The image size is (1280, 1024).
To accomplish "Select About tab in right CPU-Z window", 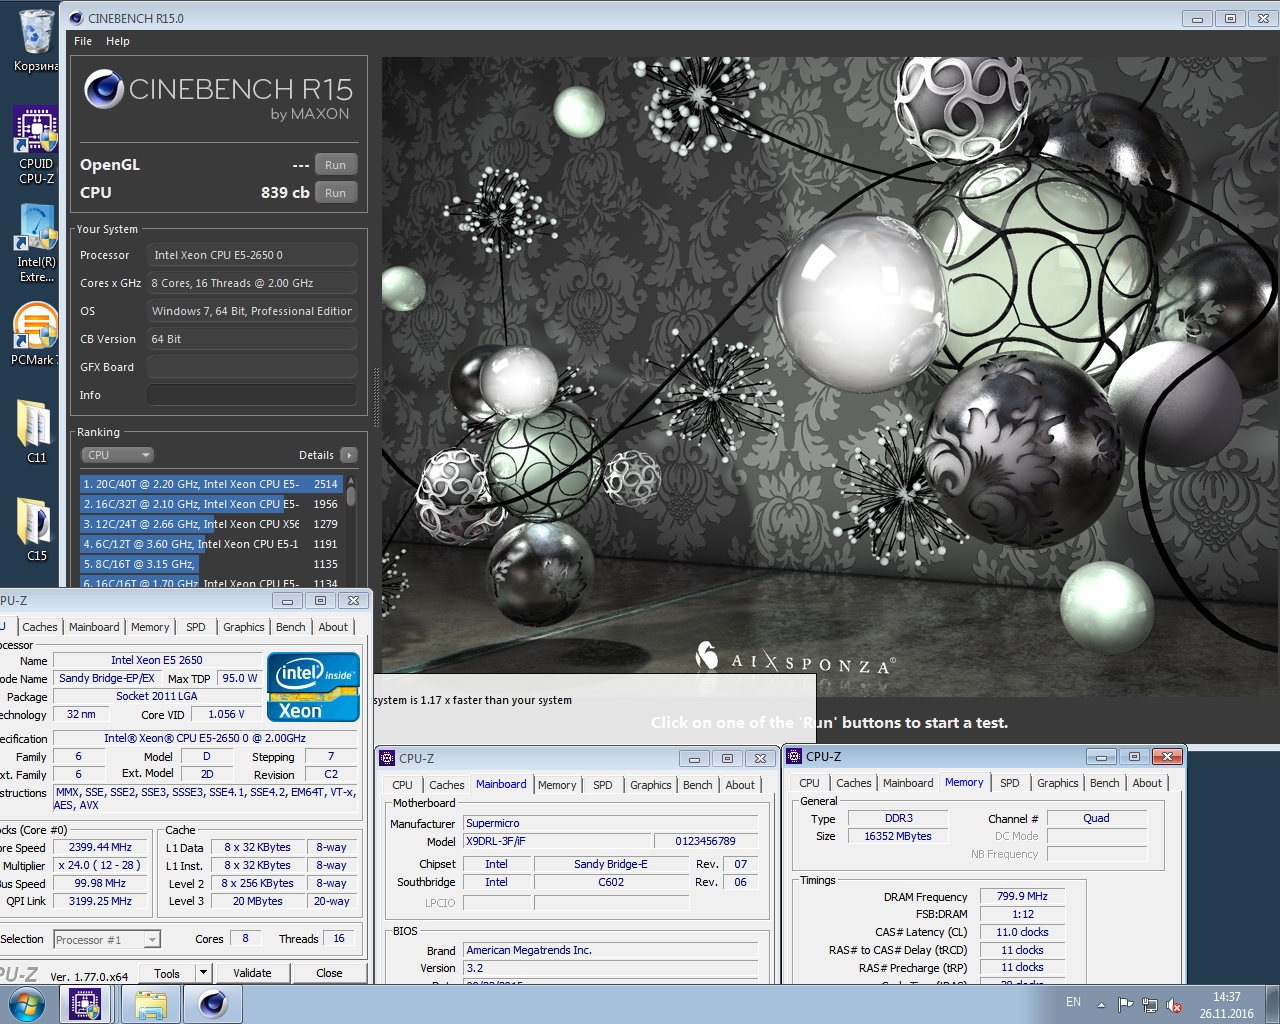I will [x=1147, y=783].
